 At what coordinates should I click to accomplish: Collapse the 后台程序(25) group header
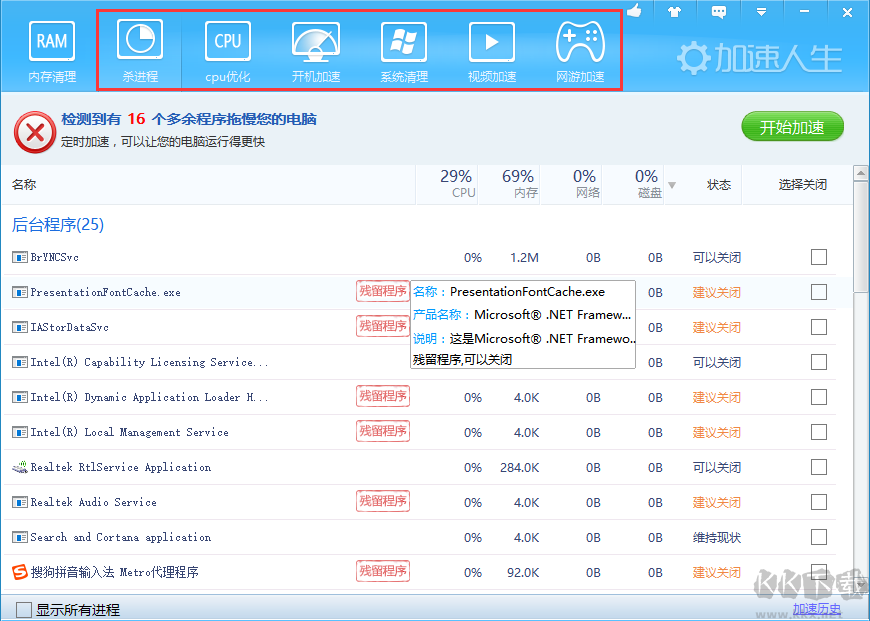pyautogui.click(x=58, y=225)
